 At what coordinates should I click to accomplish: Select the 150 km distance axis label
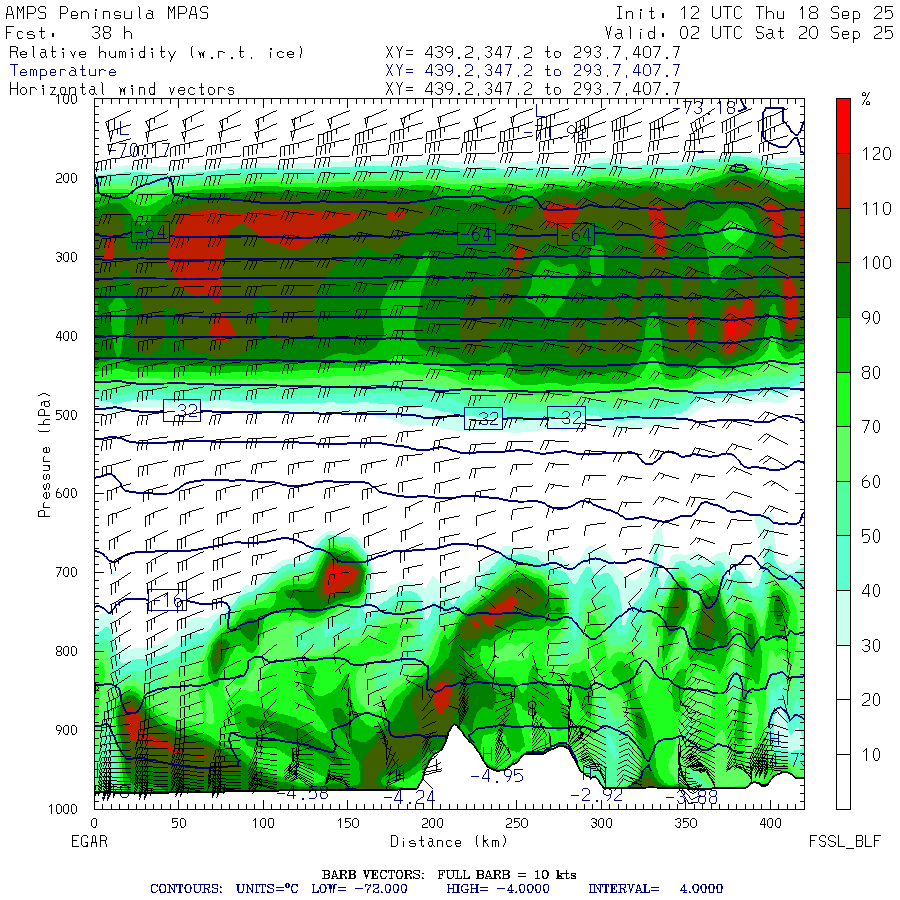348,823
